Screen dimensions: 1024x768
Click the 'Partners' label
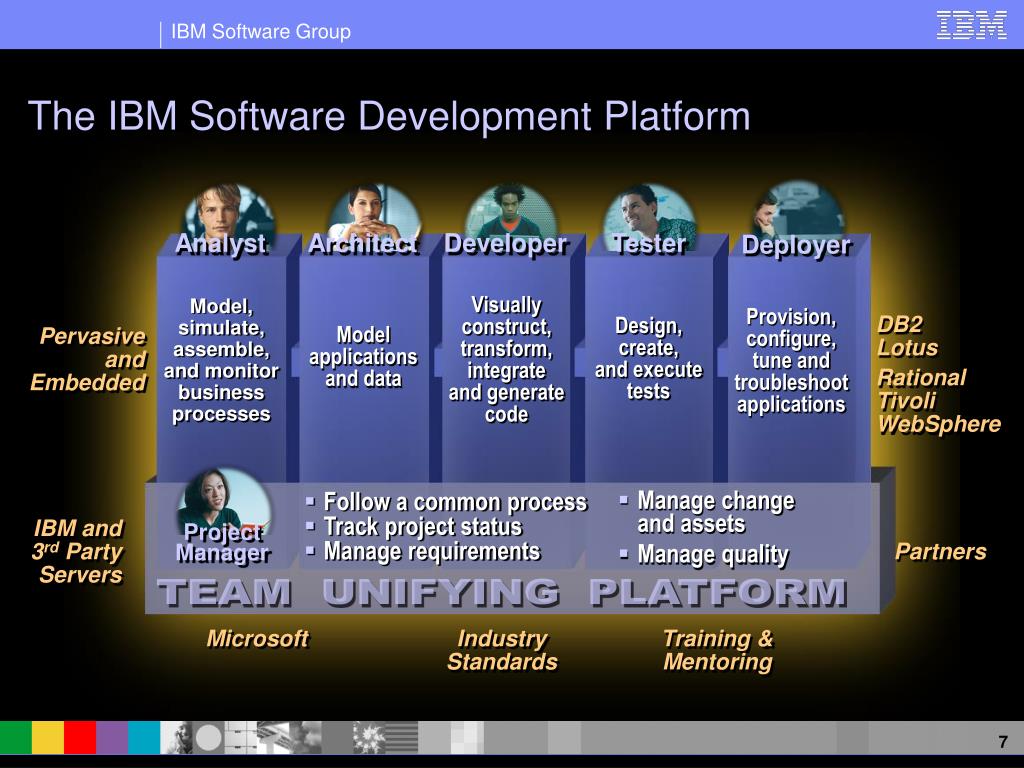[940, 552]
